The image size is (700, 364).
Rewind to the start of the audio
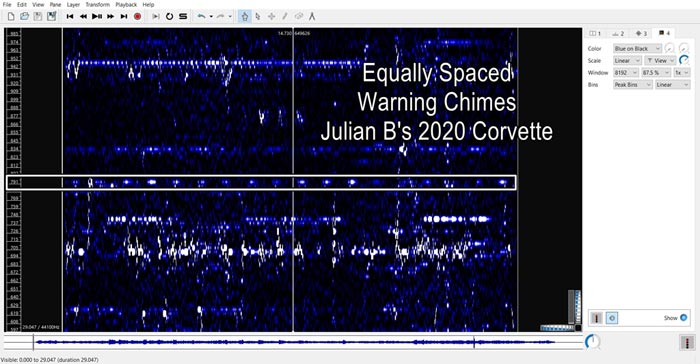[70, 17]
